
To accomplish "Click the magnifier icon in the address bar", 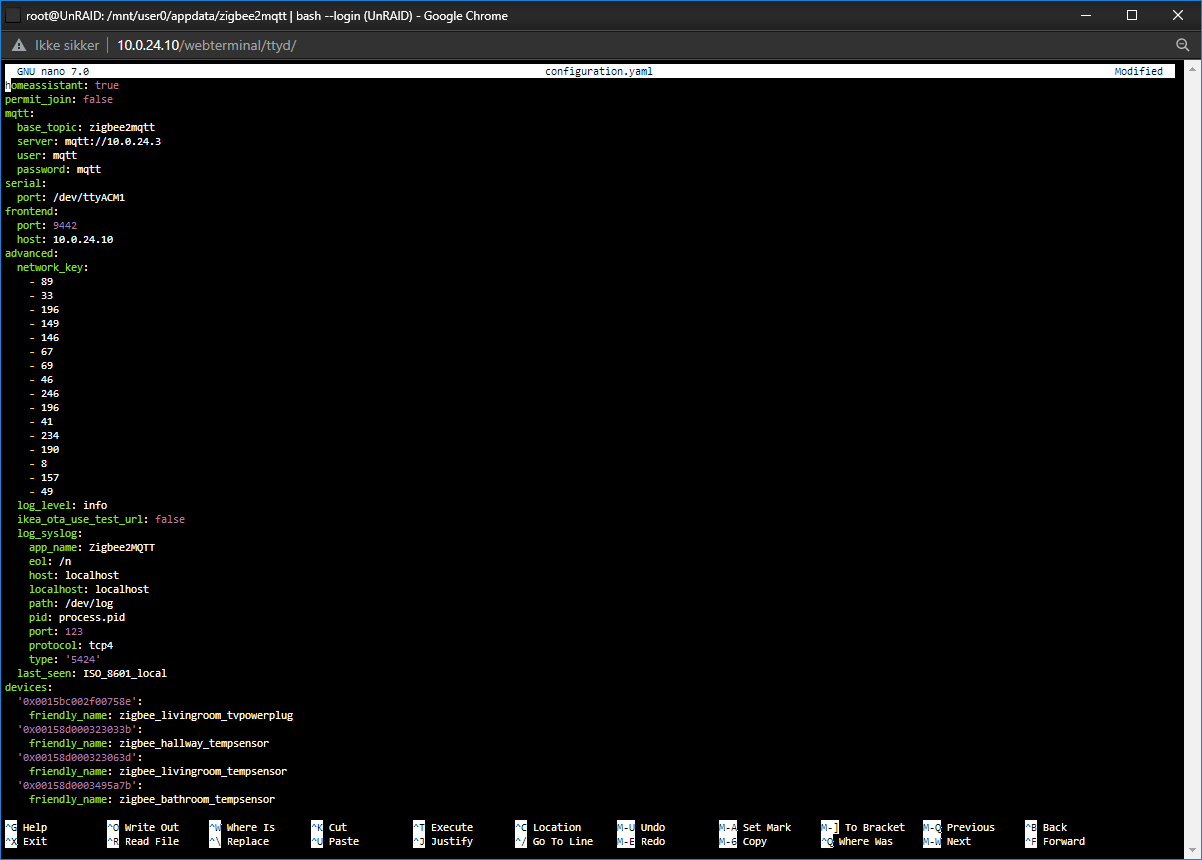I will pyautogui.click(x=1183, y=45).
